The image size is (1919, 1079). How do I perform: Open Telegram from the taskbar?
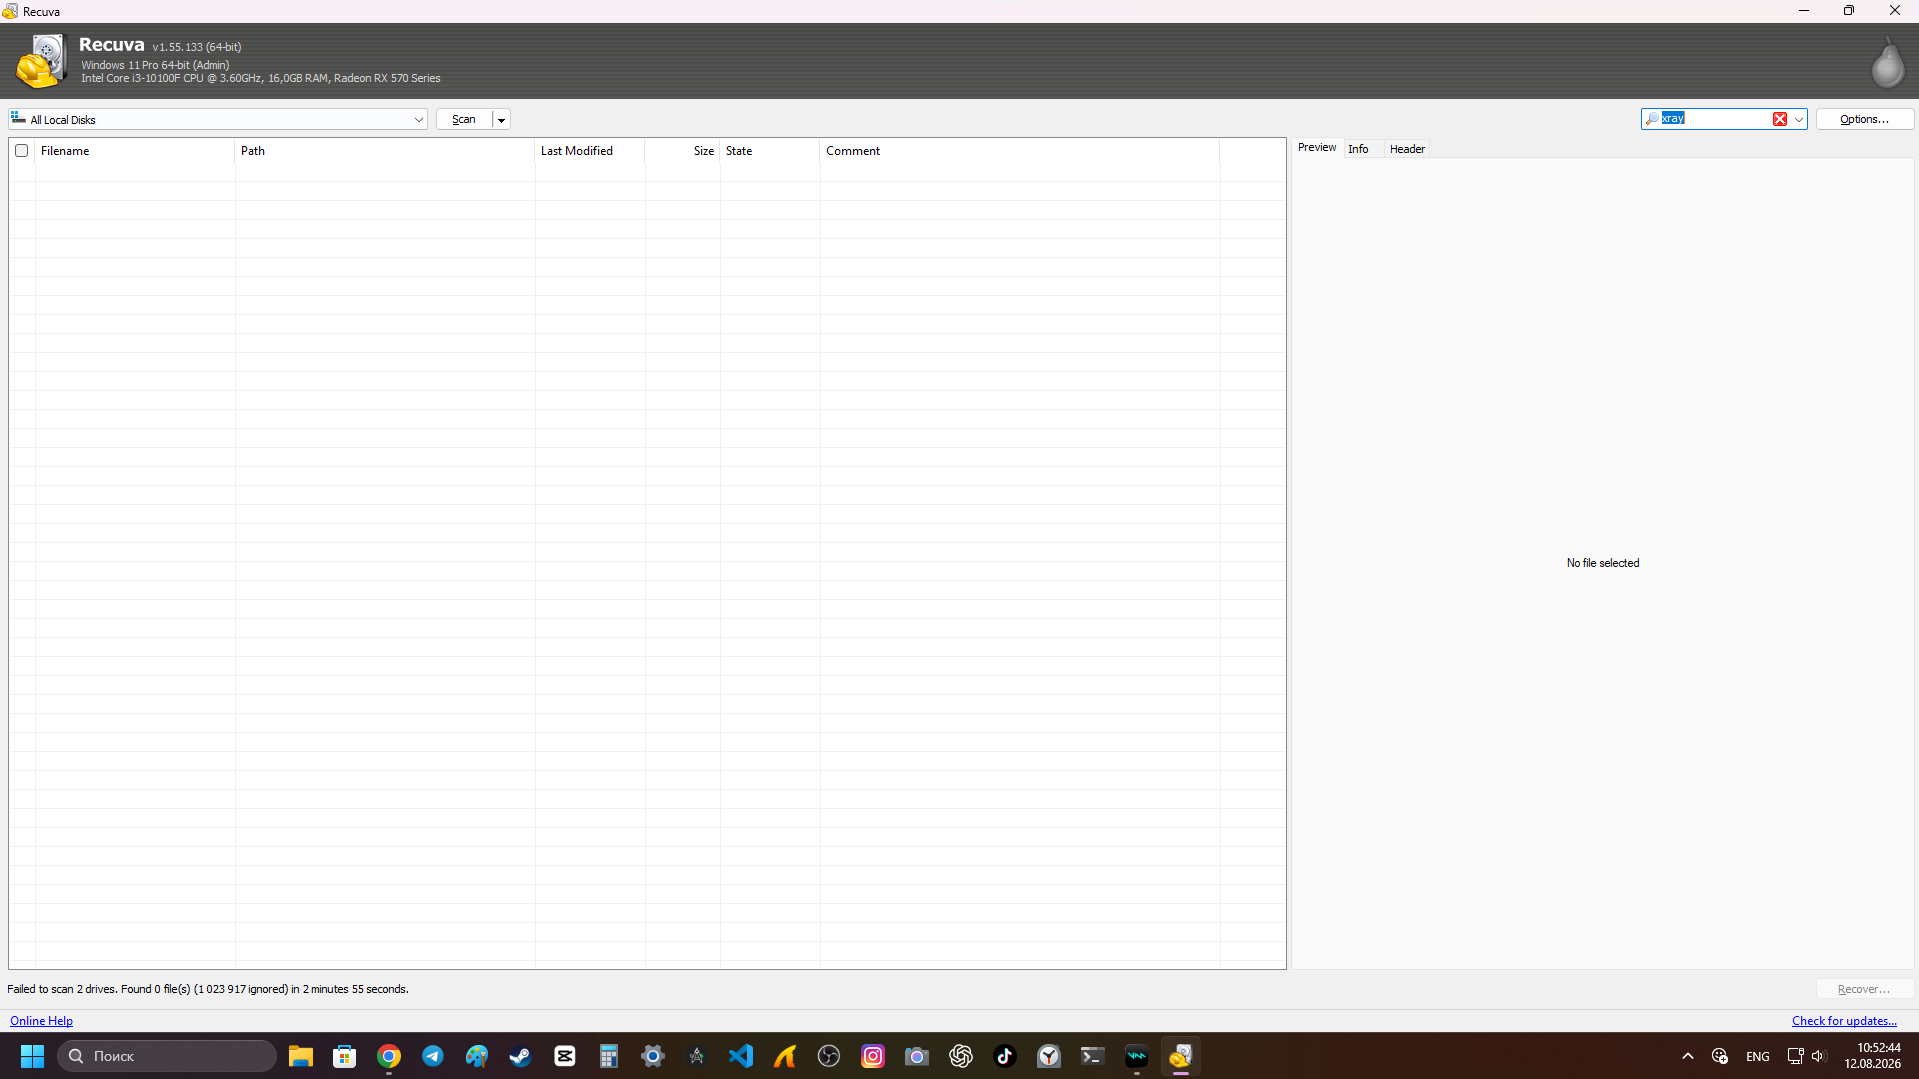point(433,1056)
